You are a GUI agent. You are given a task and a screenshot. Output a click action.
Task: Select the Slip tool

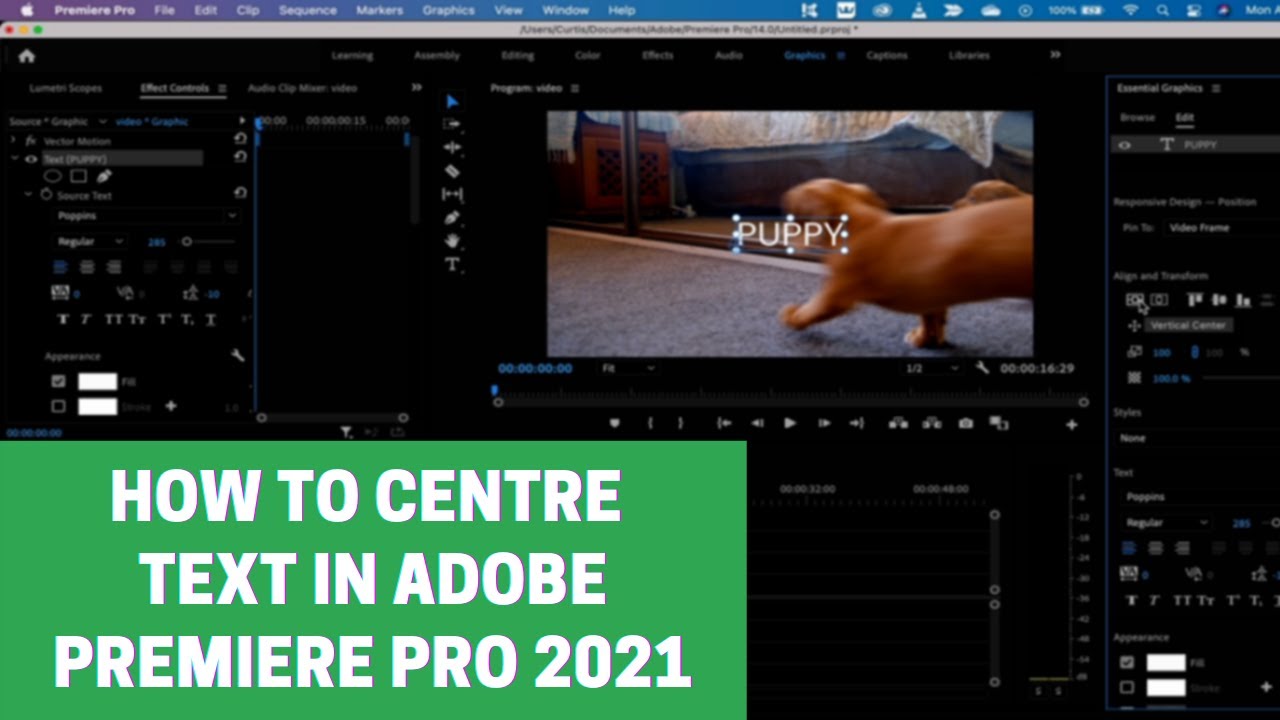click(x=452, y=194)
